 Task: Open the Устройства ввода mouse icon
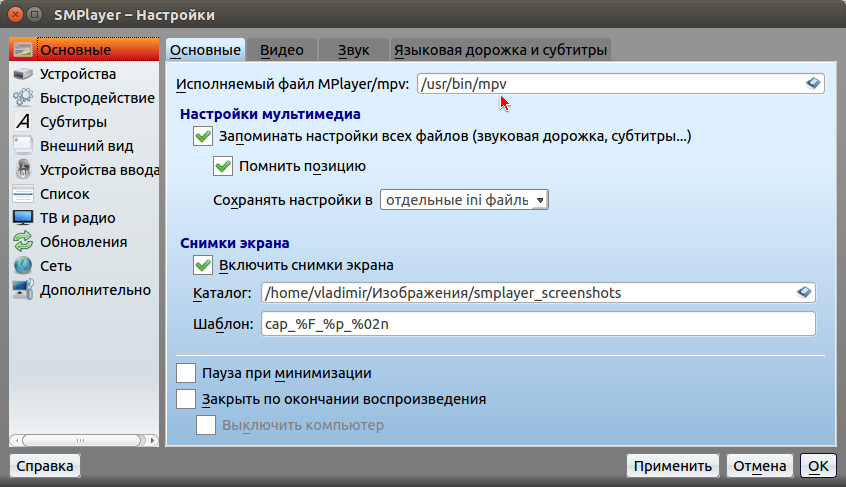(x=23, y=170)
